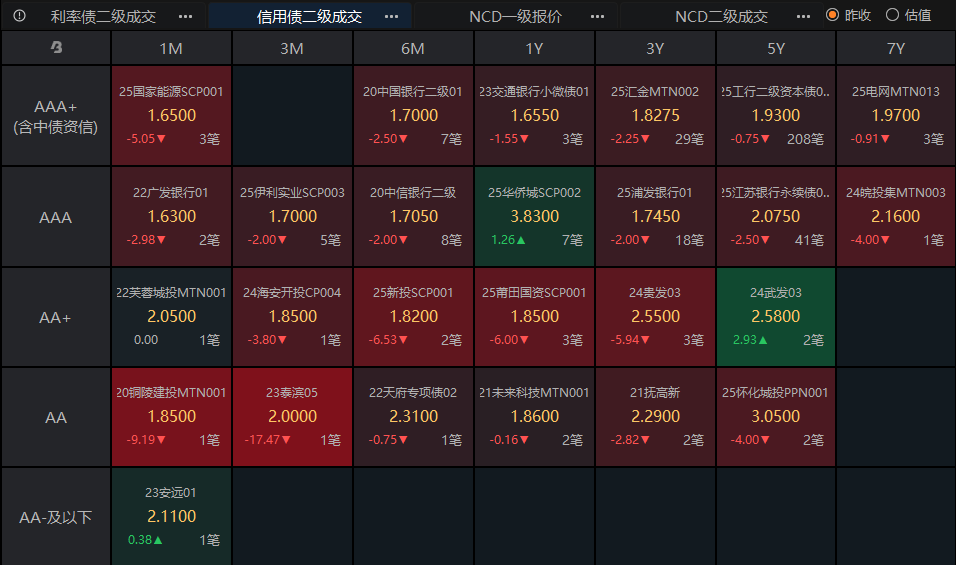The width and height of the screenshot is (956, 565).
Task: Open the green 25华侨城SCP002 cell
Action: pos(534,217)
